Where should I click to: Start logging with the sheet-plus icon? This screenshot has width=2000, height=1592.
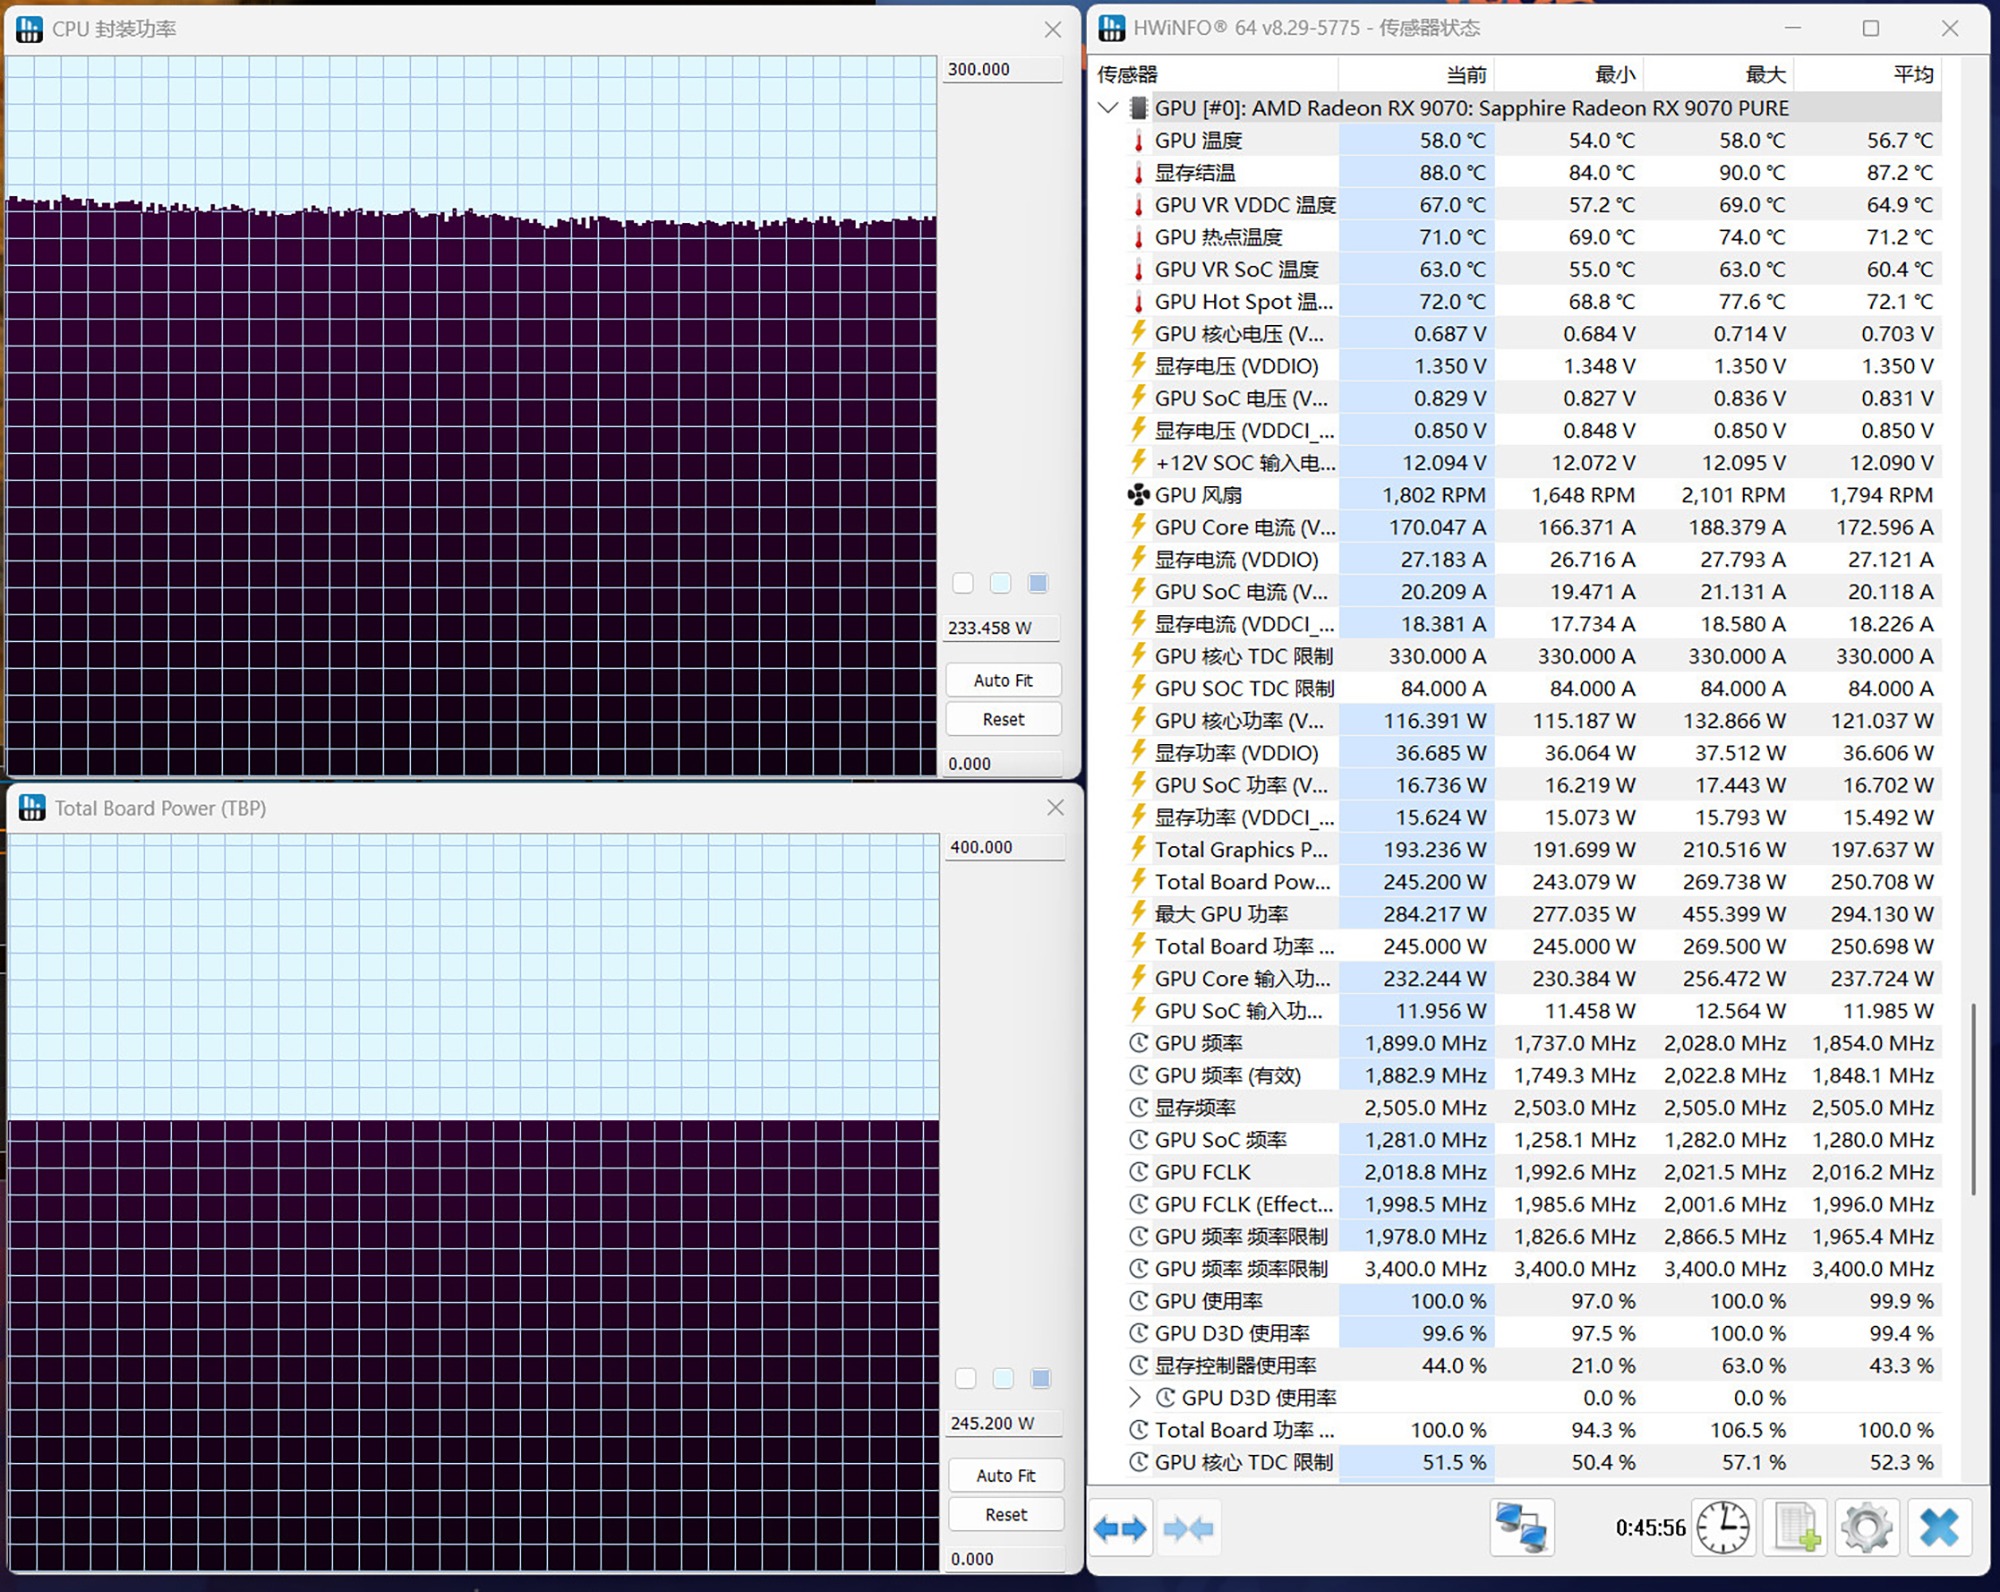1796,1528
